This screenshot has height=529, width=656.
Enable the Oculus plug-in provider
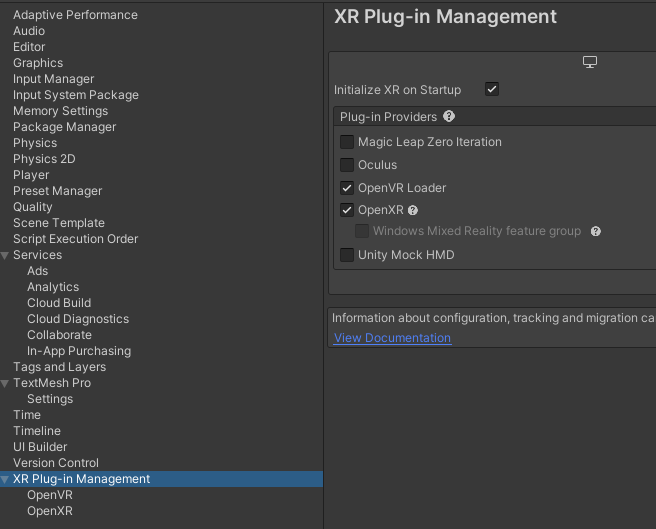(x=347, y=165)
